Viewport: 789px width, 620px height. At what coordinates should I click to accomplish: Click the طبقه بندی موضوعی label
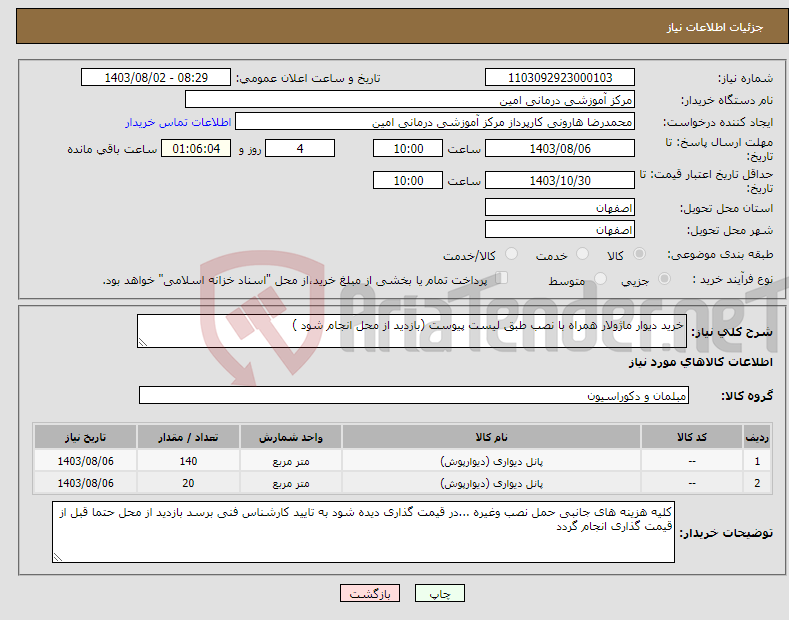[720, 255]
